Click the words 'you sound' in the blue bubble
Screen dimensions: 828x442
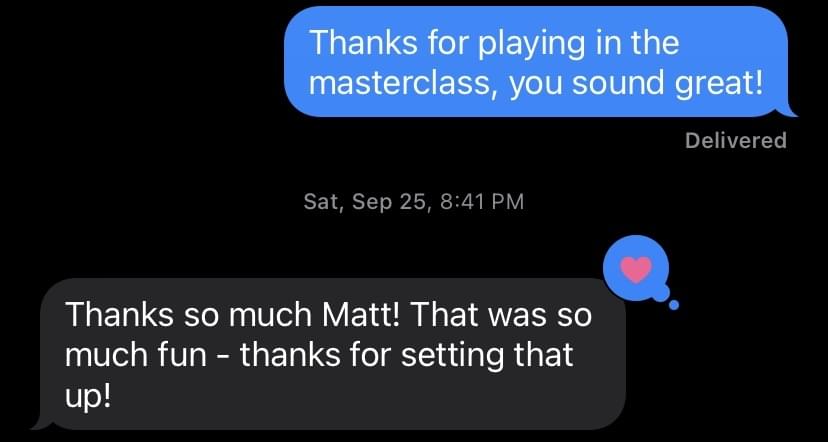(586, 84)
